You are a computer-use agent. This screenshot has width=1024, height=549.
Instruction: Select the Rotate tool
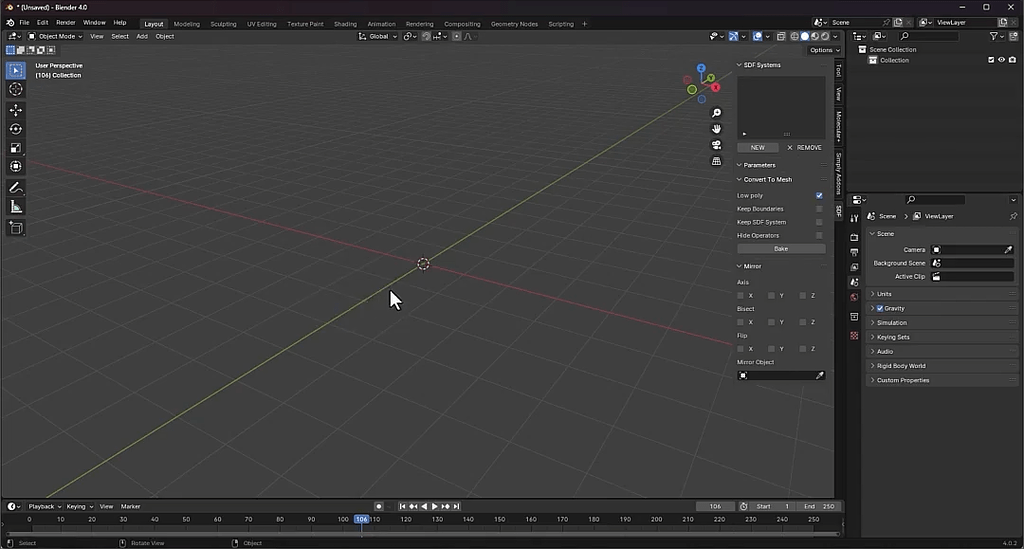tap(16, 129)
